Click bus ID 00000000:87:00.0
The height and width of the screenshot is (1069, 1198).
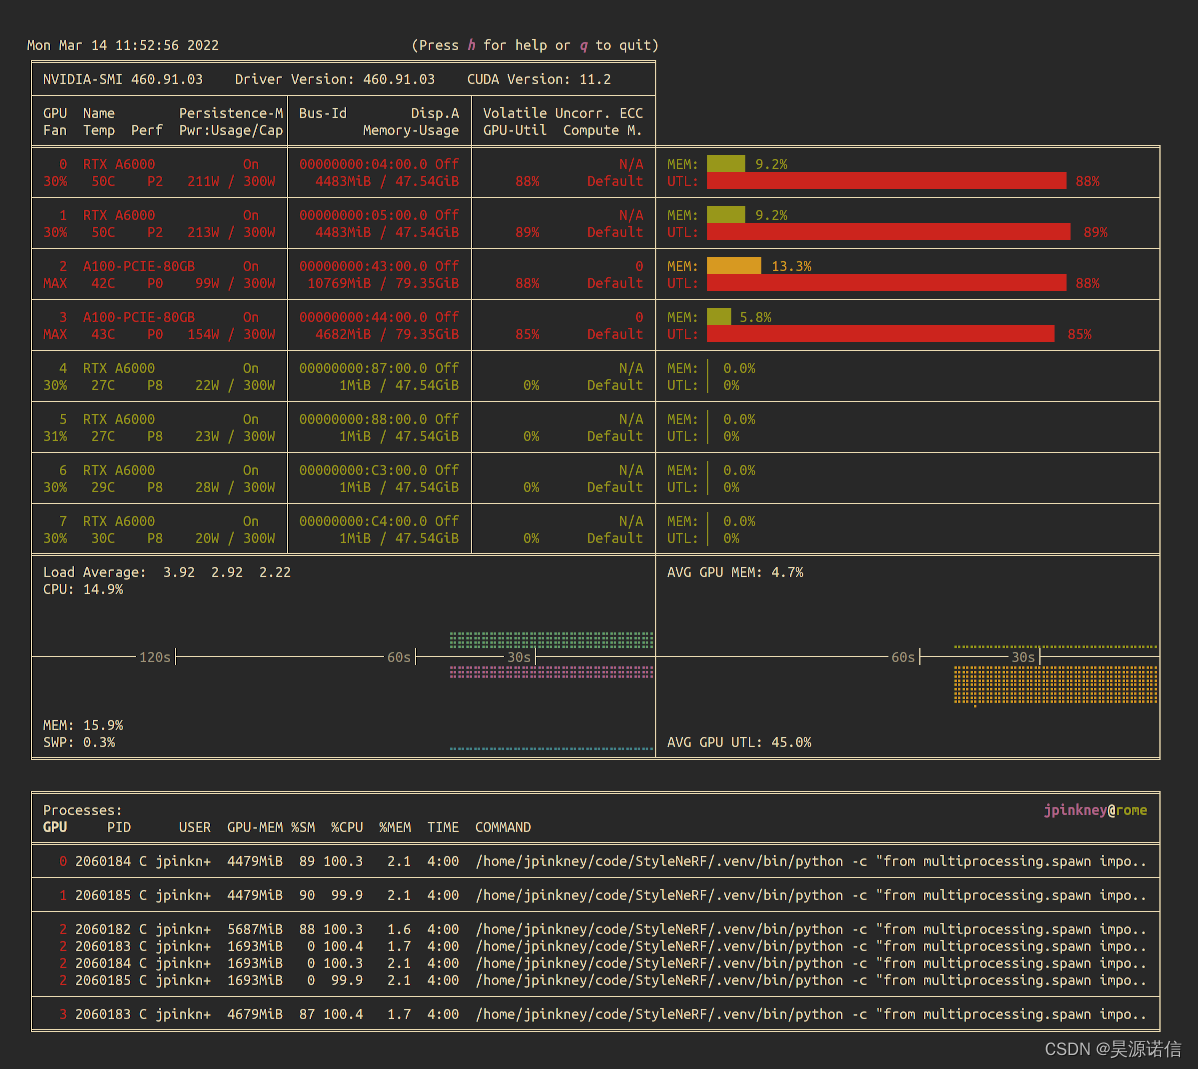pyautogui.click(x=363, y=368)
